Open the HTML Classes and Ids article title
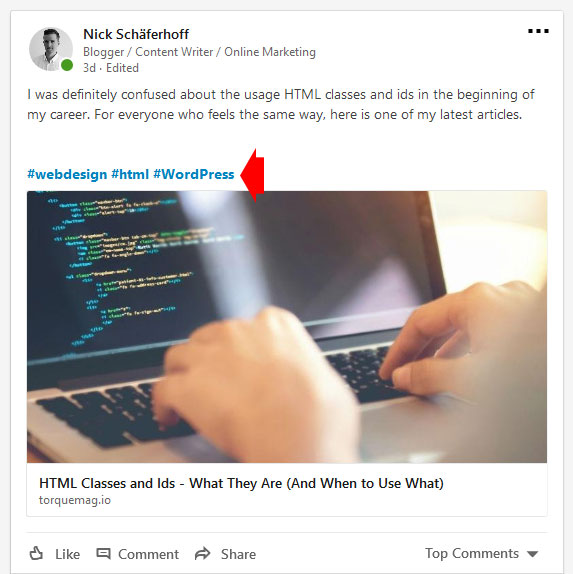This screenshot has height=574, width=573. click(x=241, y=483)
